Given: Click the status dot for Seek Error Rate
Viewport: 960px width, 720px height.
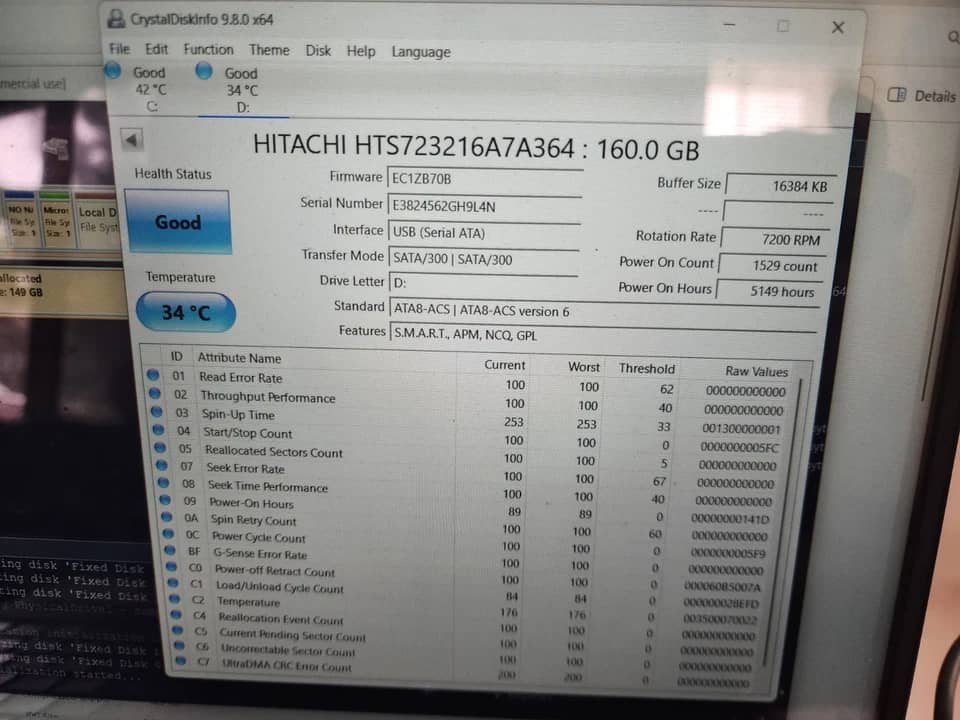Looking at the screenshot, I should pyautogui.click(x=162, y=465).
